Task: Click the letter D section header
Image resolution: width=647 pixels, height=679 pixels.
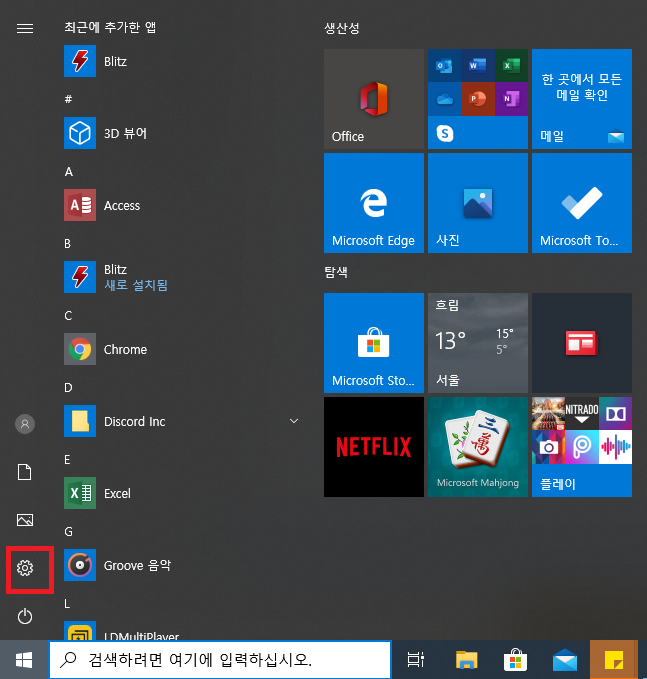Action: (x=68, y=388)
